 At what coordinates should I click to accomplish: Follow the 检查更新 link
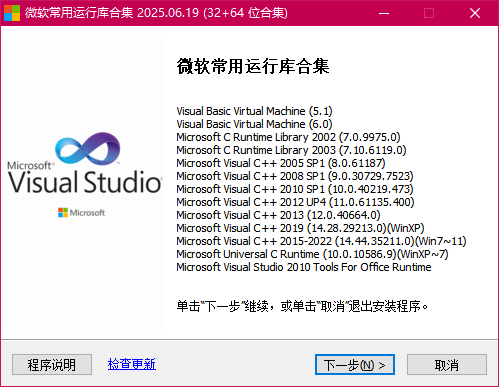pyautogui.click(x=132, y=364)
